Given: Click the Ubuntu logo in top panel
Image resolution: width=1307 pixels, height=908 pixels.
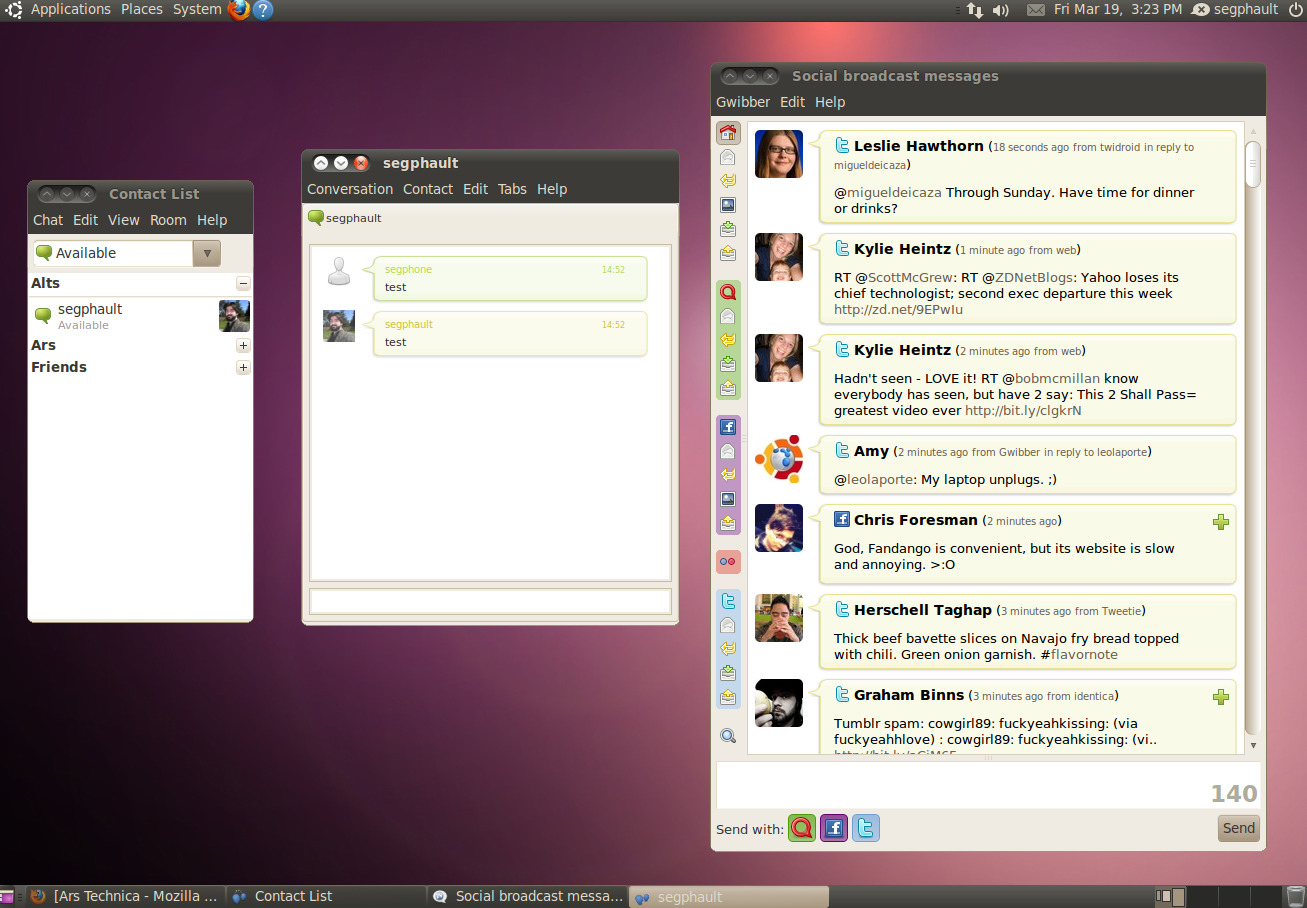Looking at the screenshot, I should click(x=14, y=10).
